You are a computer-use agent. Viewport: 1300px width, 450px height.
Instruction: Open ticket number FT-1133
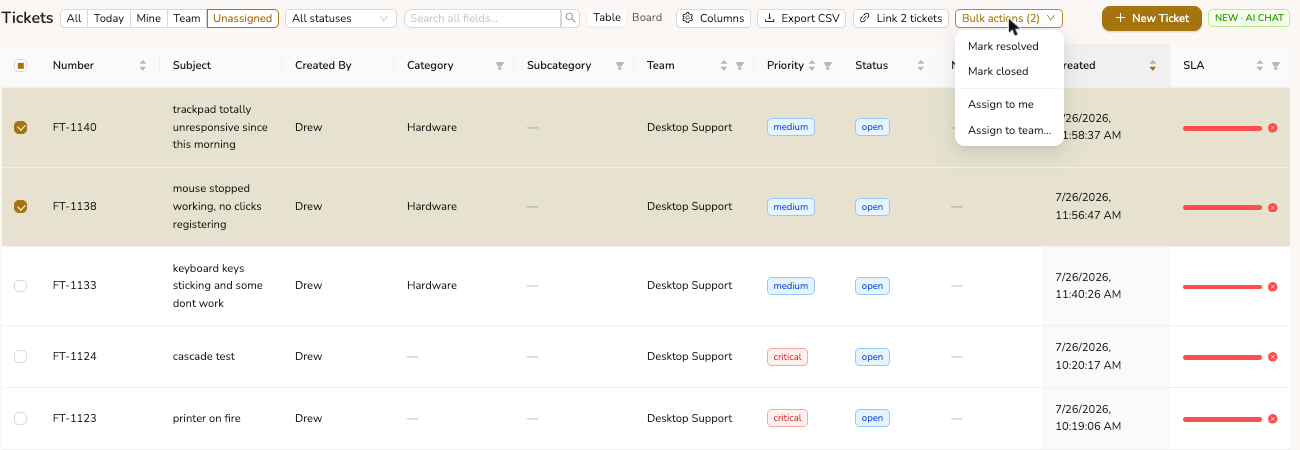click(x=75, y=286)
